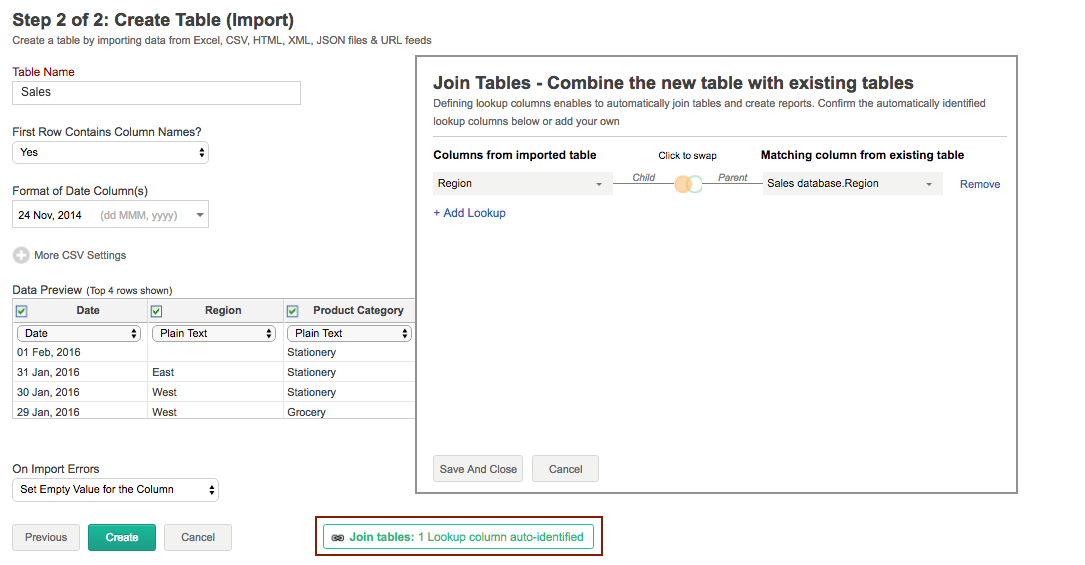Expand Sales database.Region matching column dropdown
The image size is (1085, 565).
point(852,184)
